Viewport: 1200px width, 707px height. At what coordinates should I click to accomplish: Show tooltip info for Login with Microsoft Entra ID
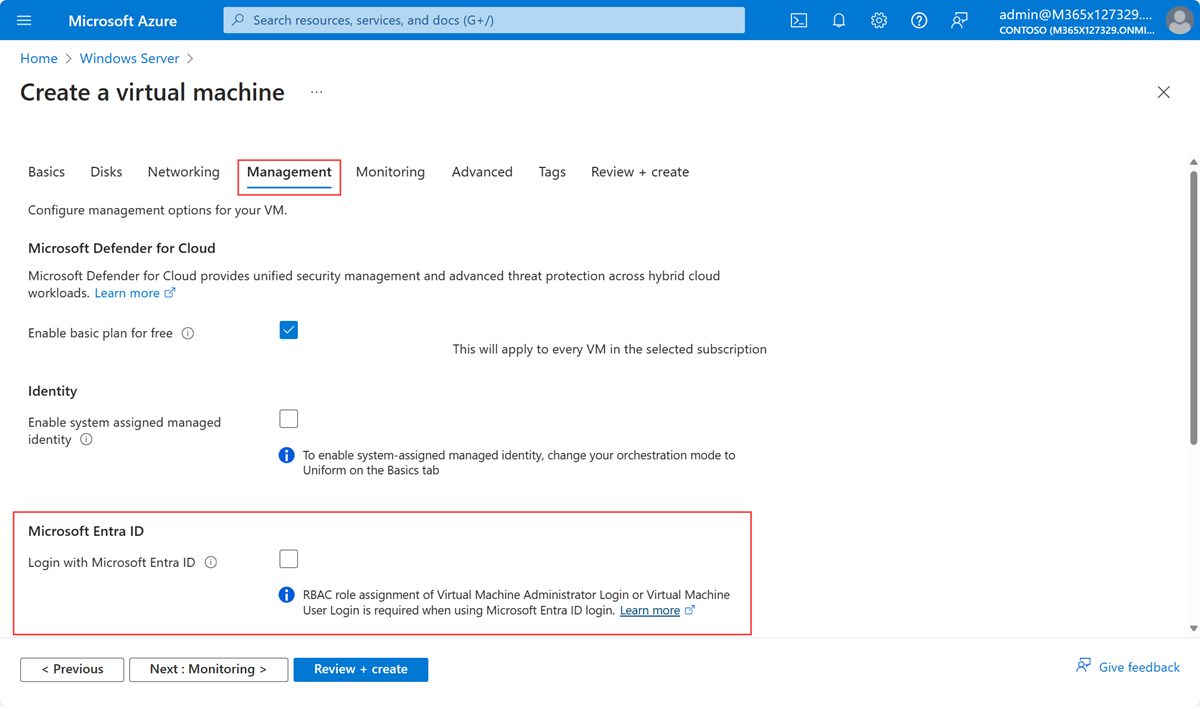click(210, 562)
